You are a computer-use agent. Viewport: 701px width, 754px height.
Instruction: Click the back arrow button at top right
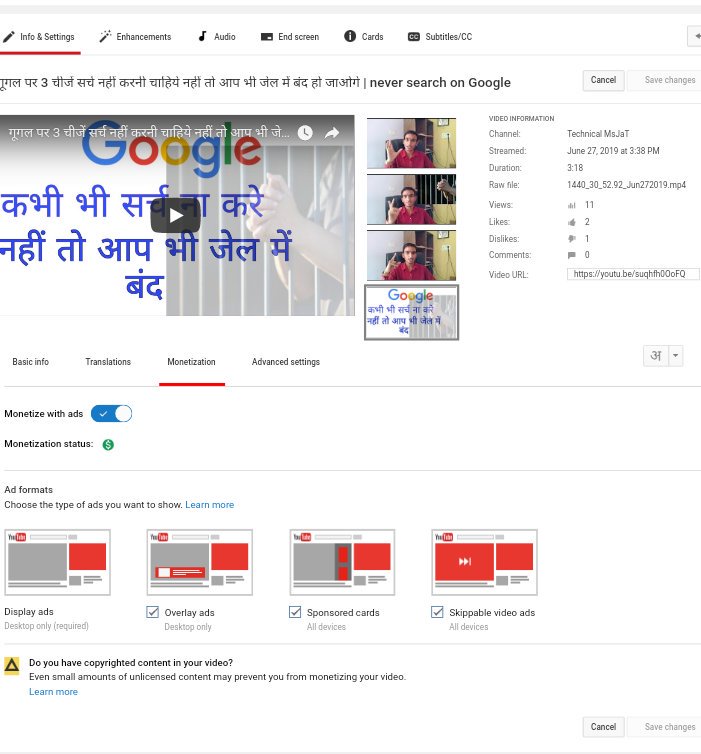click(x=695, y=36)
